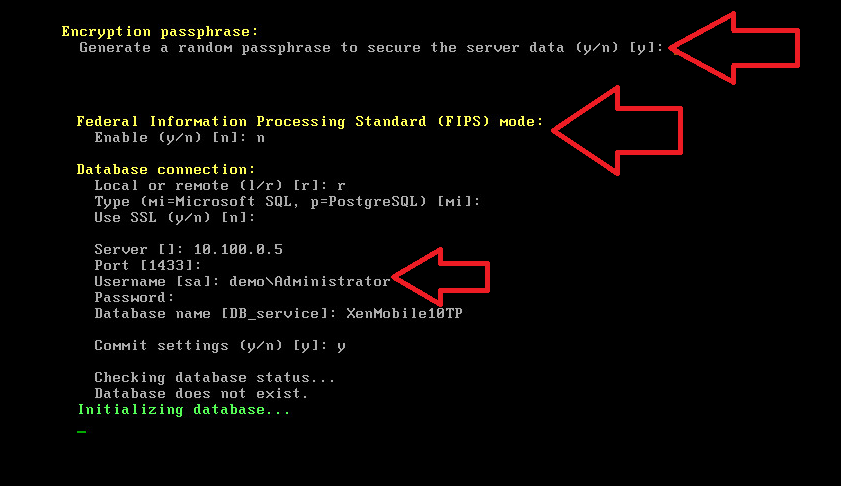Click the red arrow pointing at FIPS mode
841x486 pixels.
pyautogui.click(x=617, y=130)
